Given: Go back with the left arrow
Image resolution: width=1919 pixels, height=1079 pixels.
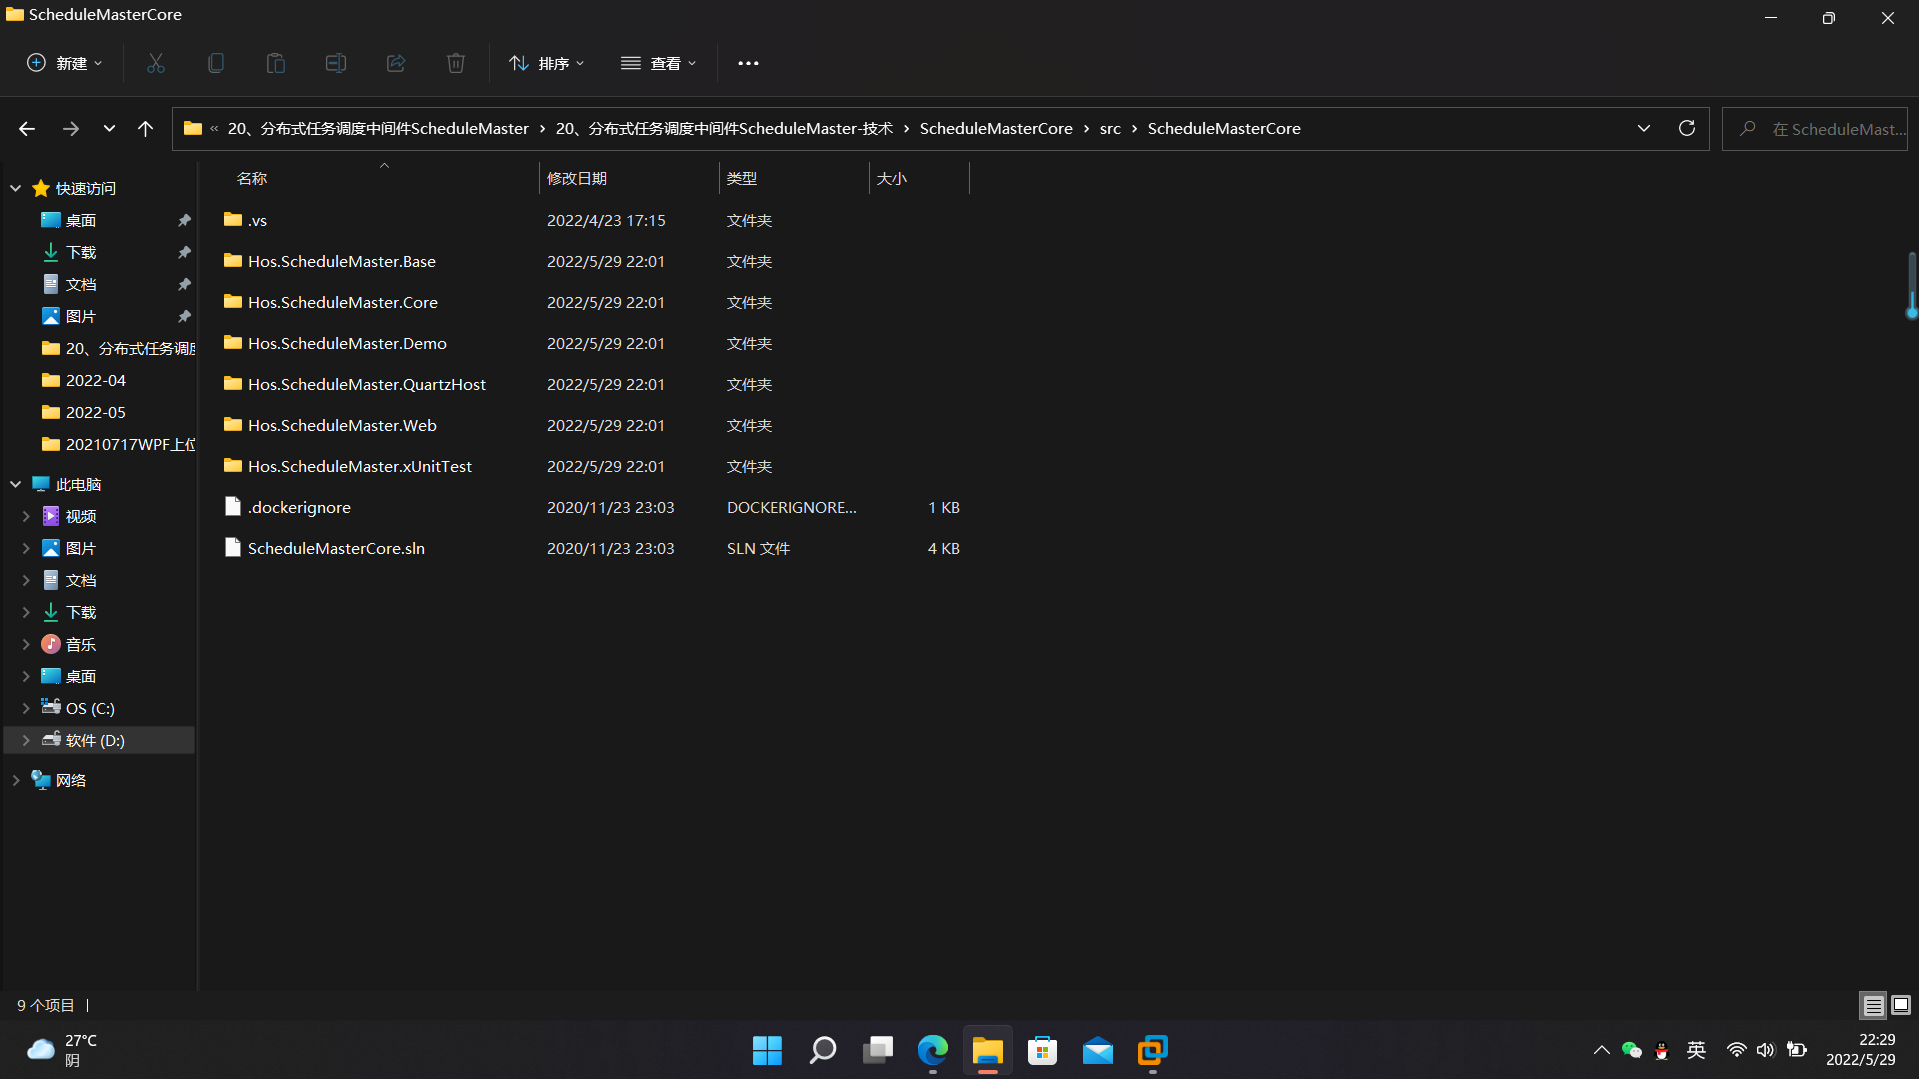Looking at the screenshot, I should pos(27,129).
